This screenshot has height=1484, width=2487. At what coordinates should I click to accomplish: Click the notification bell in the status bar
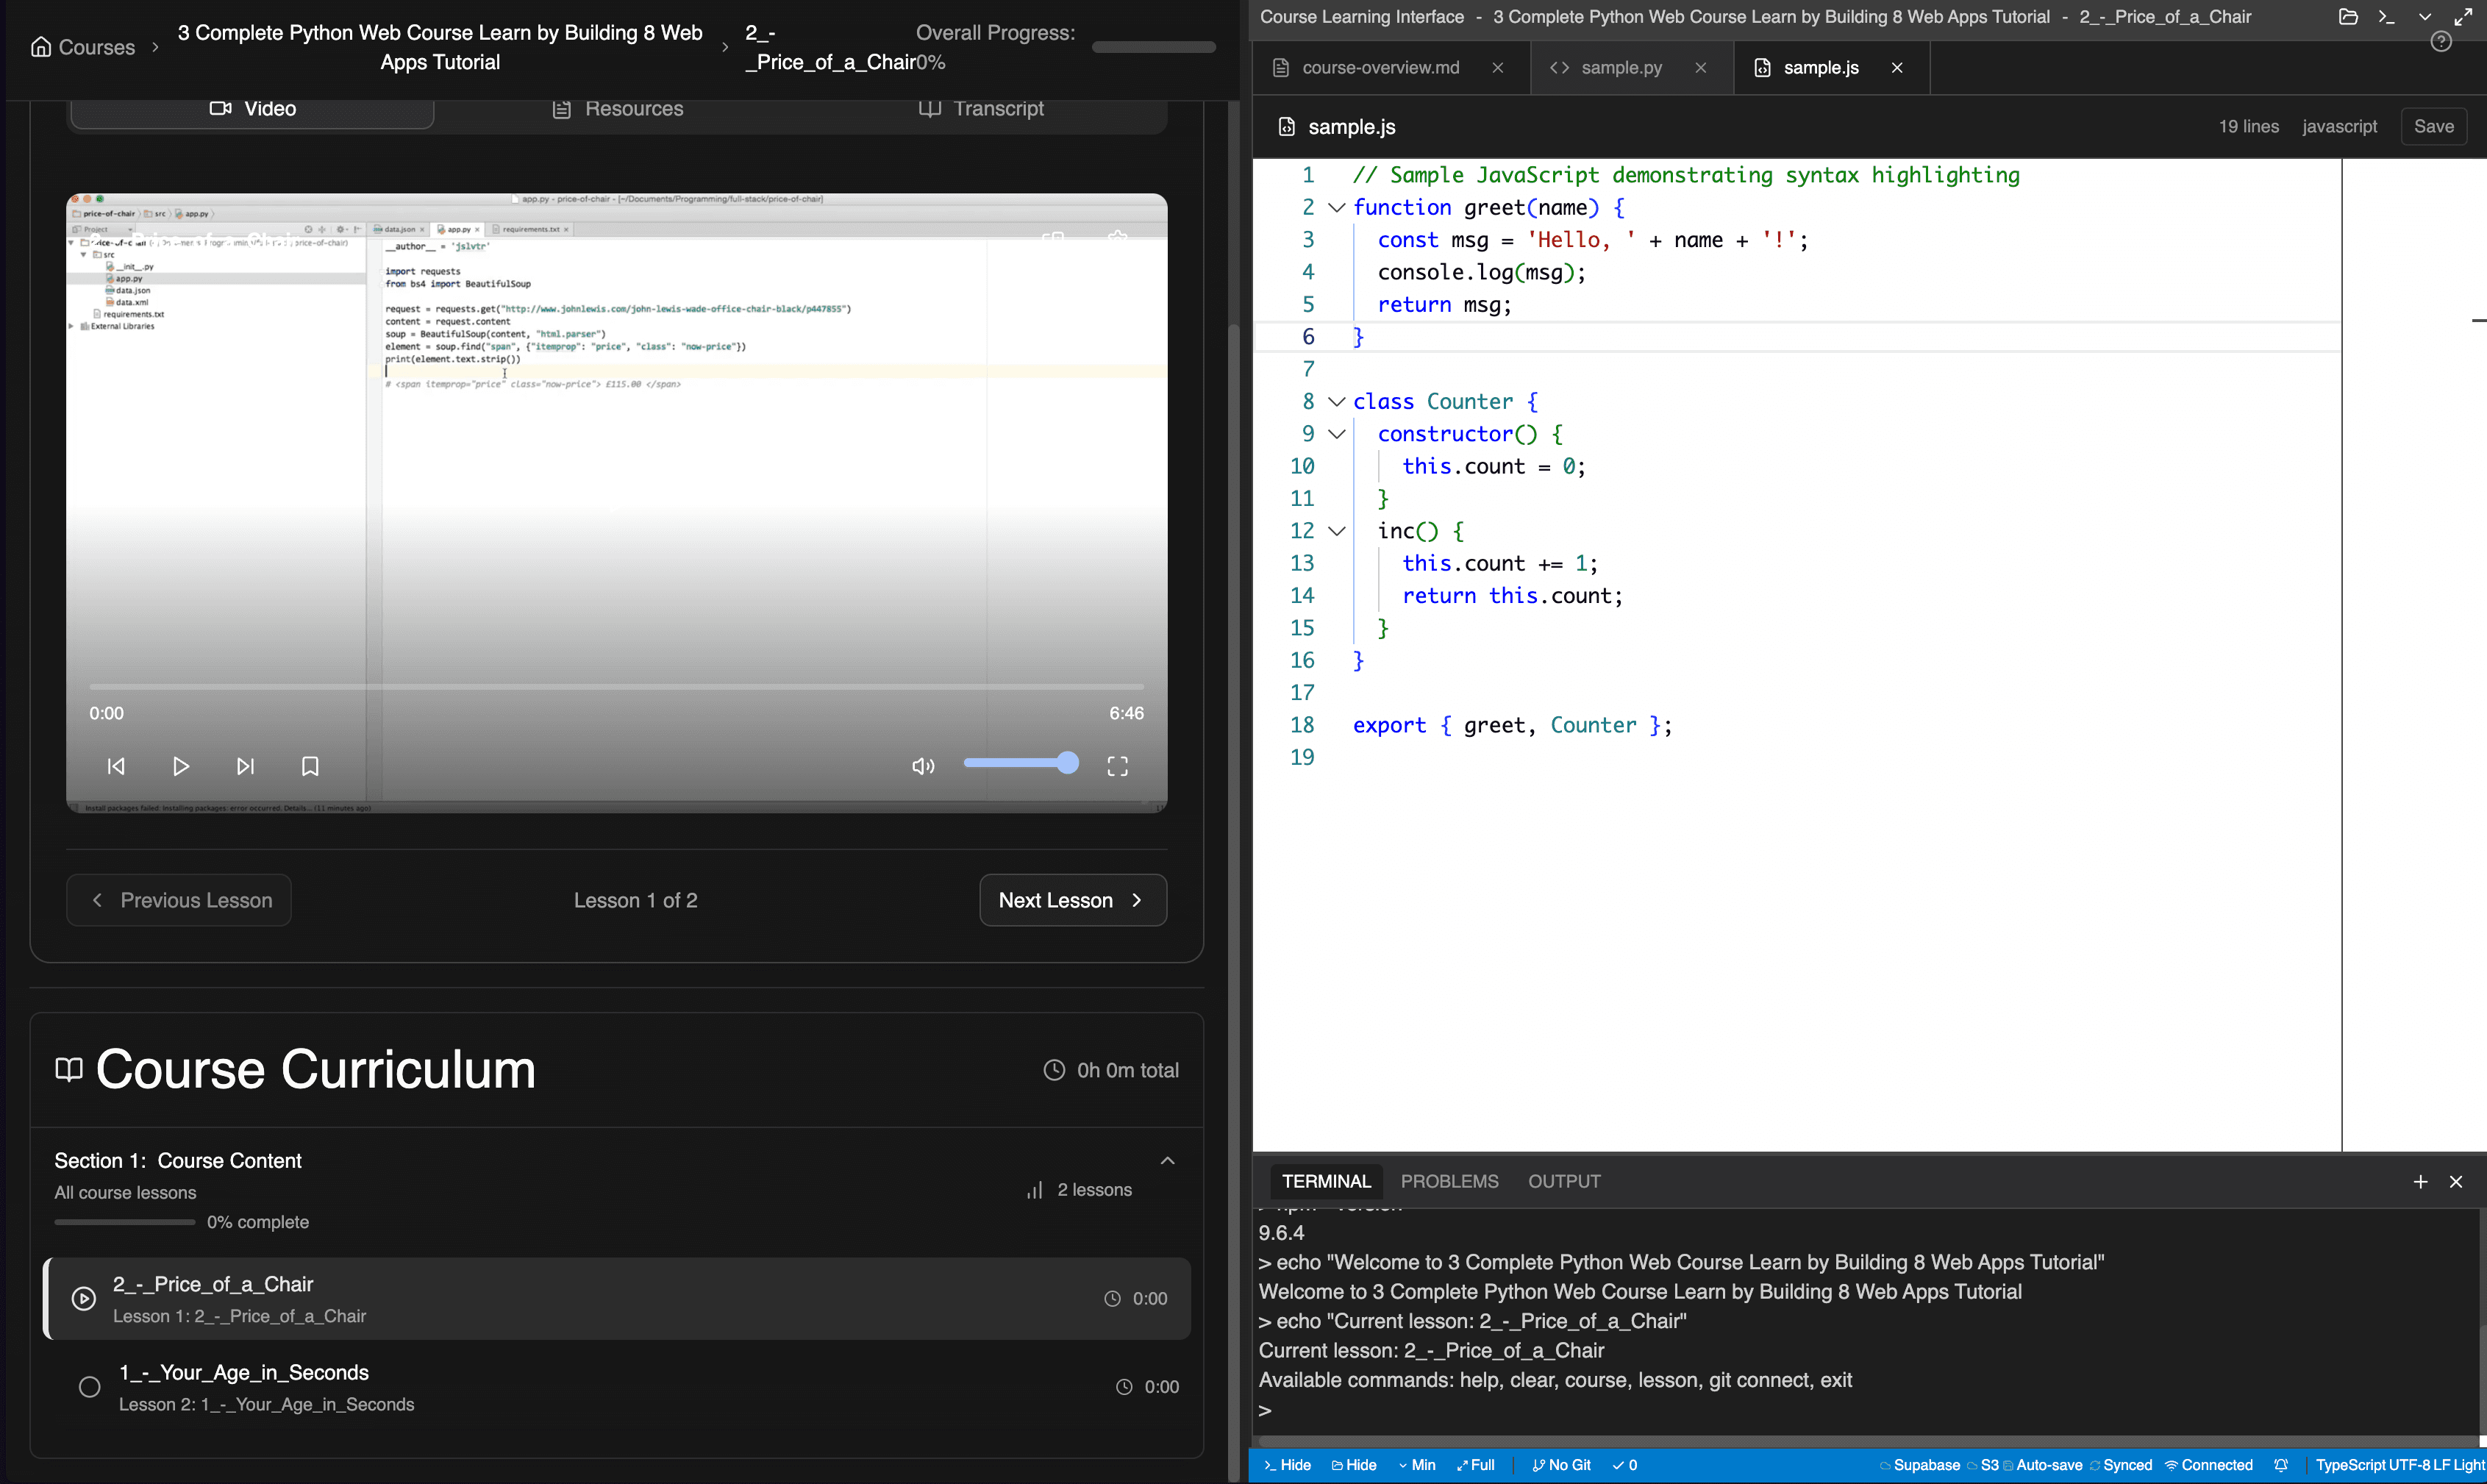[2281, 1465]
